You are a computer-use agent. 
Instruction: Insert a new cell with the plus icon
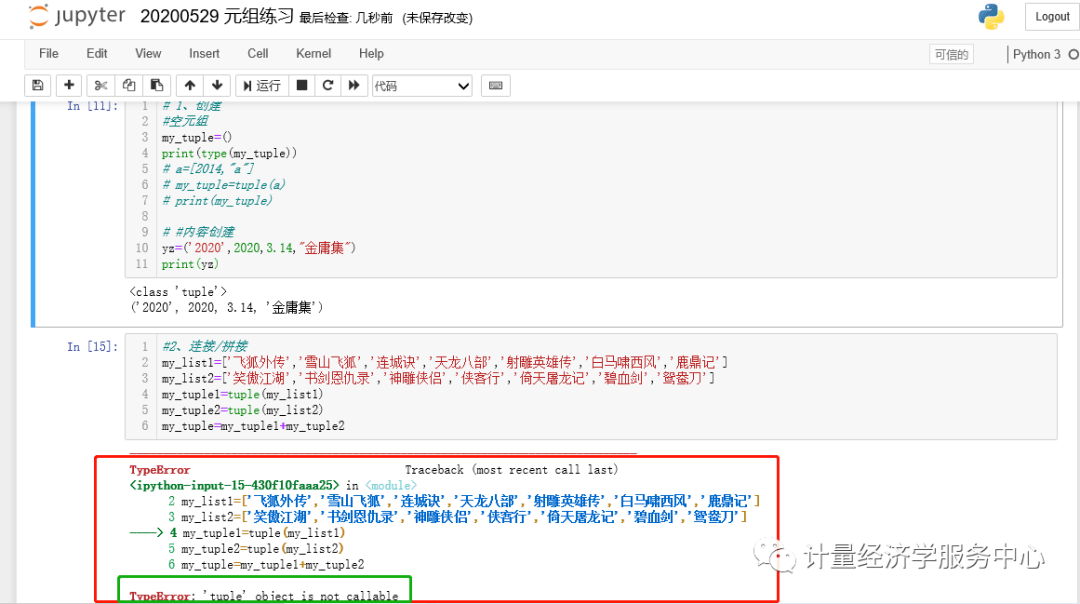click(x=69, y=86)
